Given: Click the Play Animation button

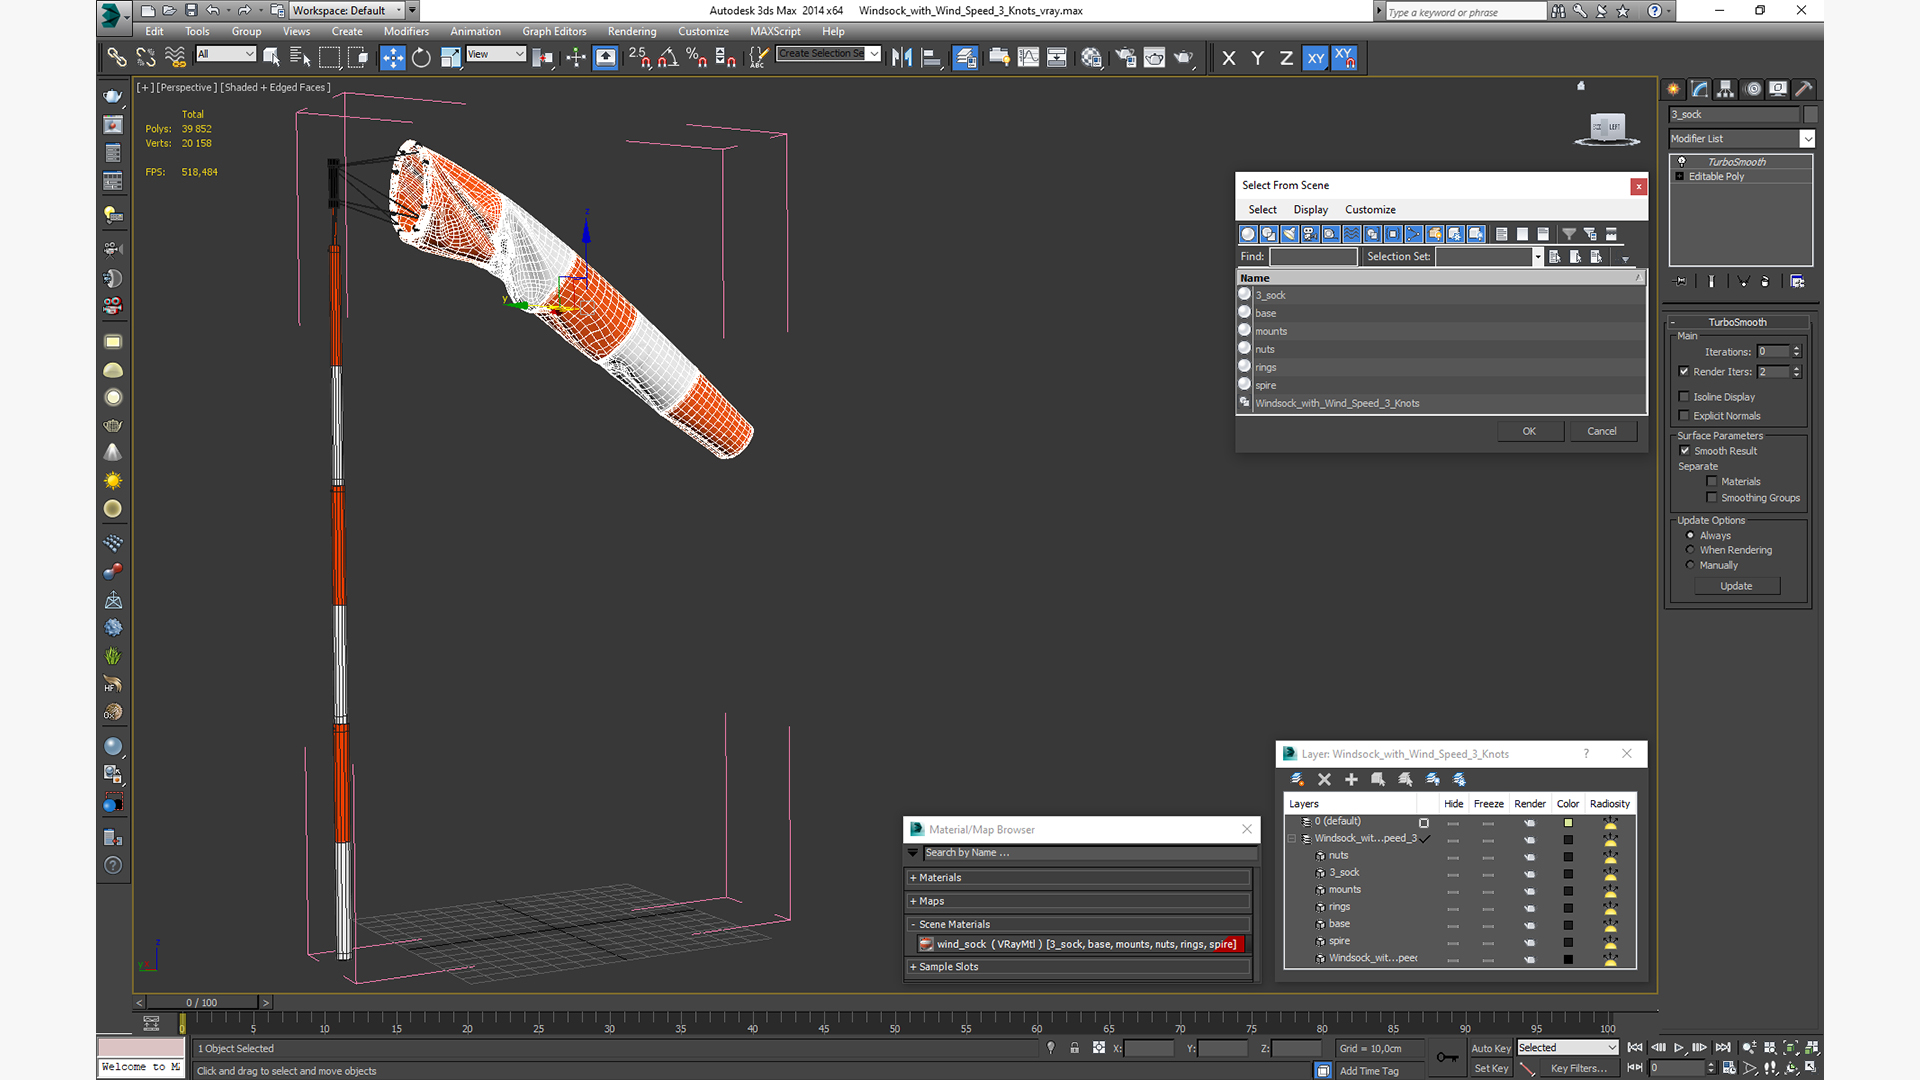Looking at the screenshot, I should pyautogui.click(x=1679, y=1047).
